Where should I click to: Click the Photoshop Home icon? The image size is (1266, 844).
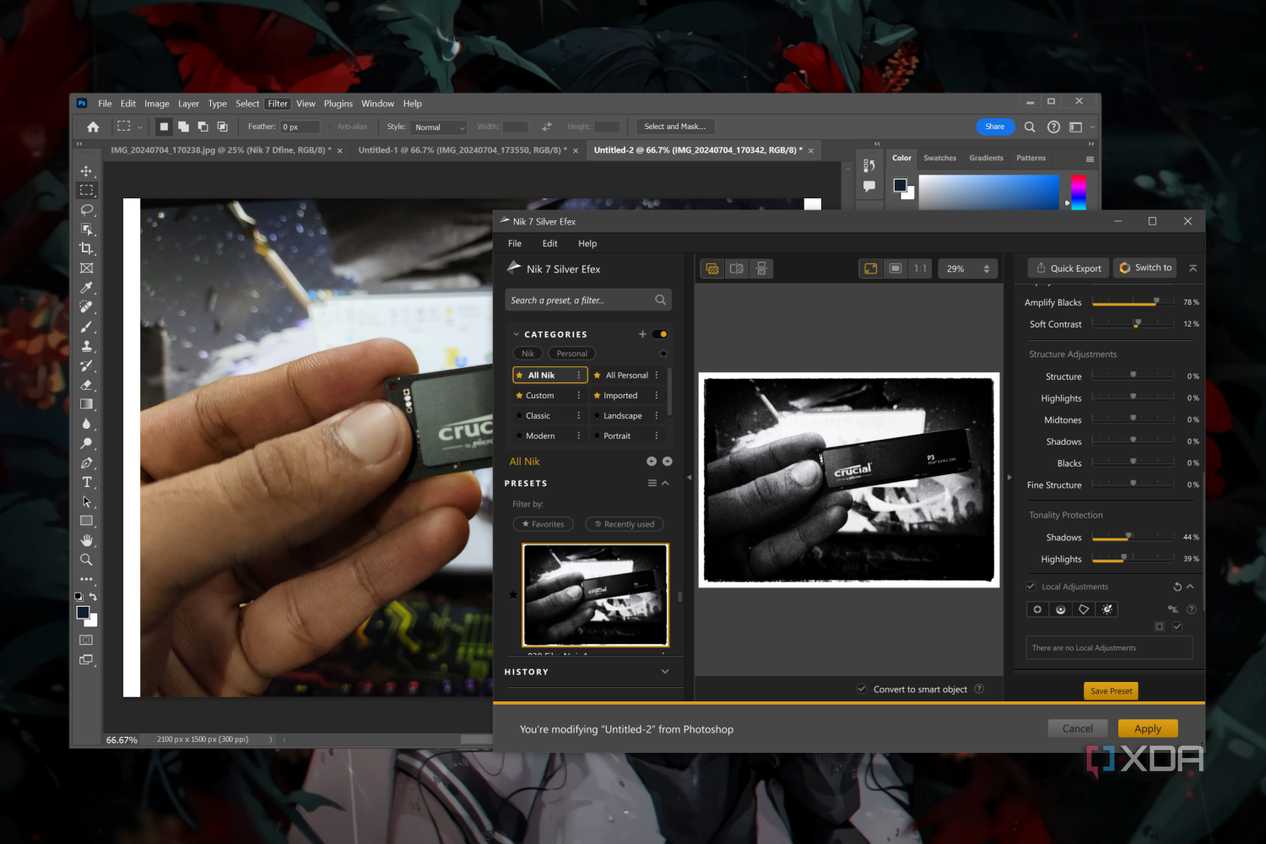click(93, 127)
